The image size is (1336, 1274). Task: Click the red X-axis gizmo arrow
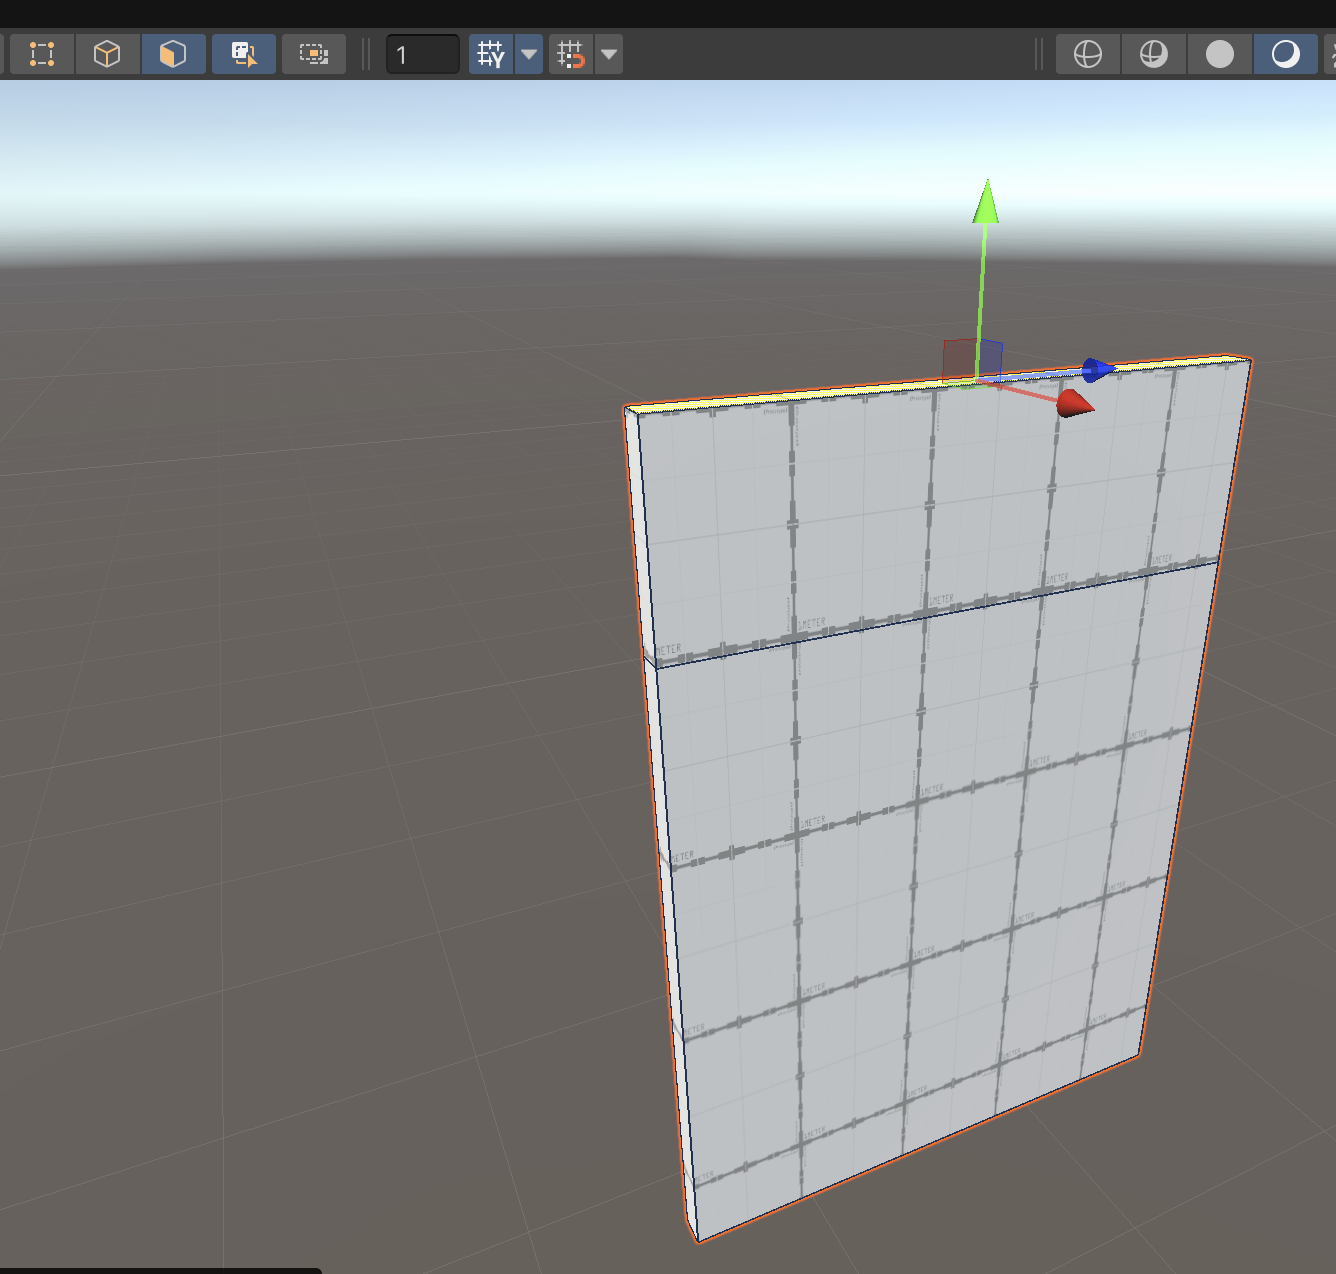point(1074,403)
